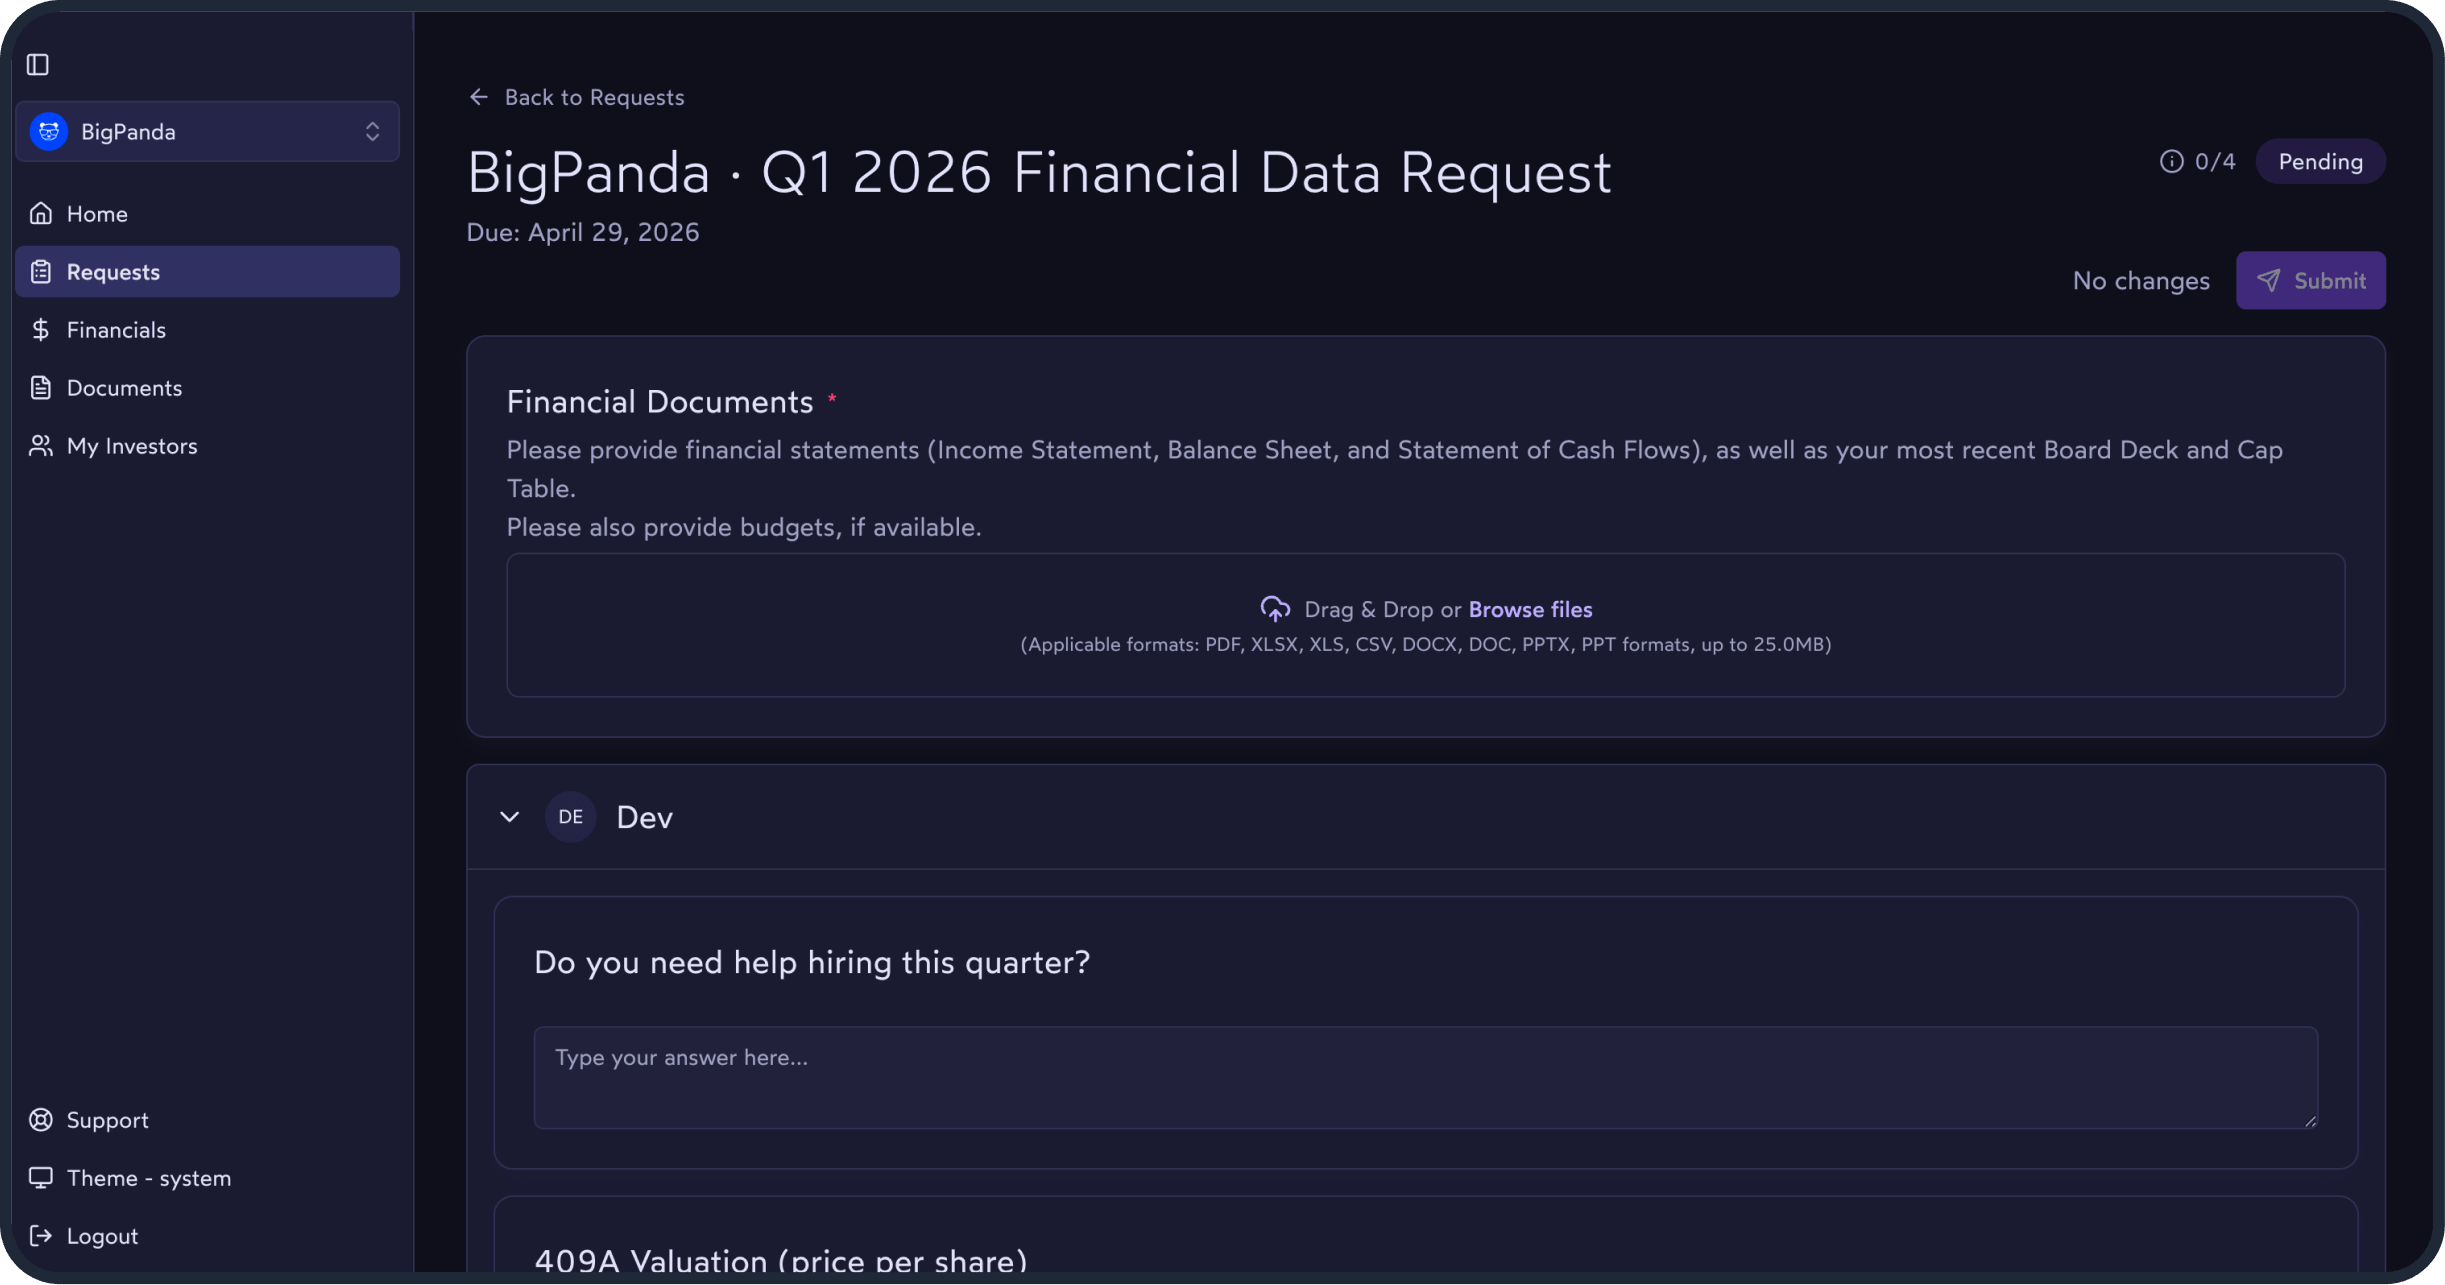
Task: Collapse the Dev section chevron
Action: pos(509,817)
